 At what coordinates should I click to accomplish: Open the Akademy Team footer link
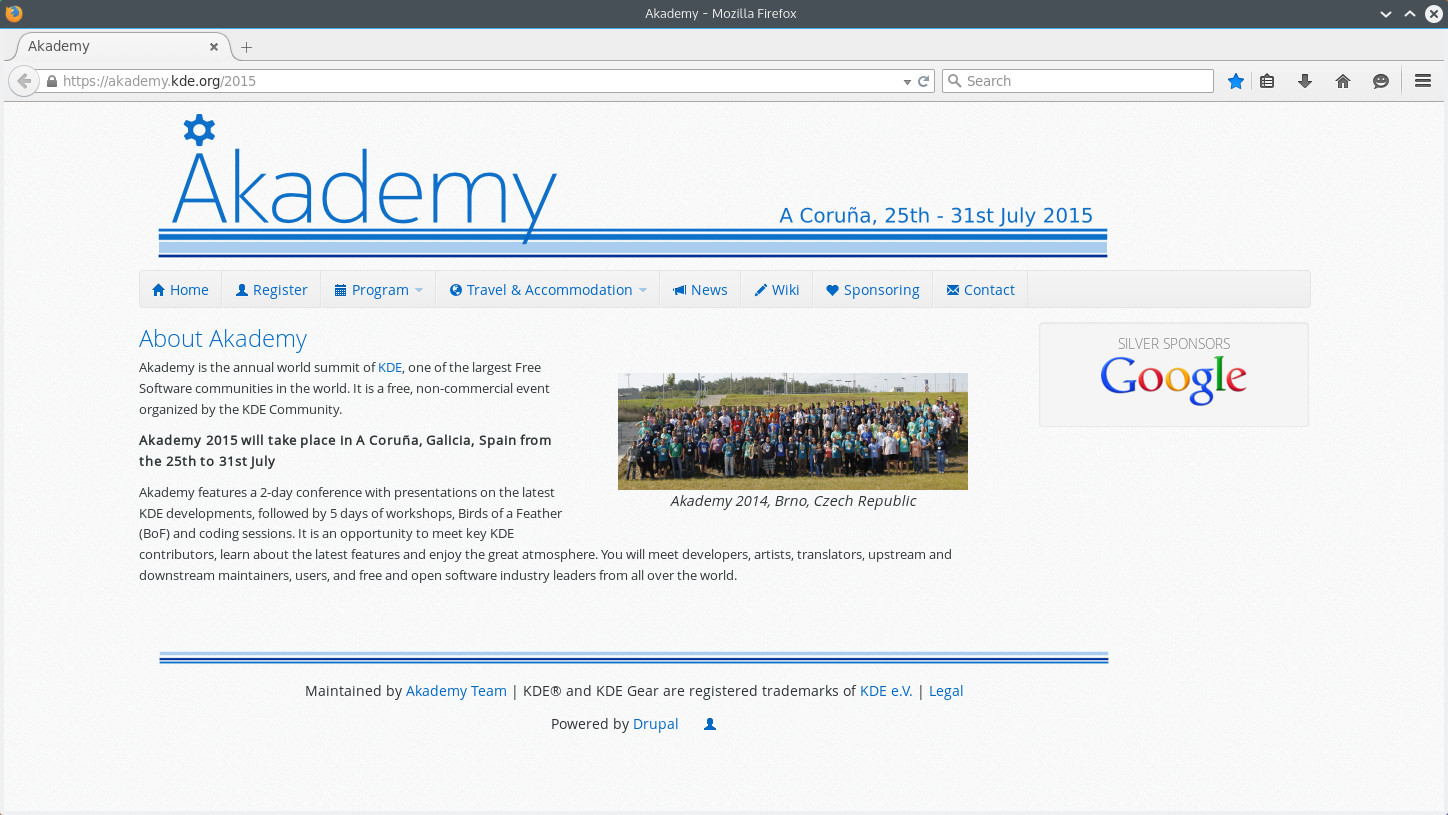456,691
